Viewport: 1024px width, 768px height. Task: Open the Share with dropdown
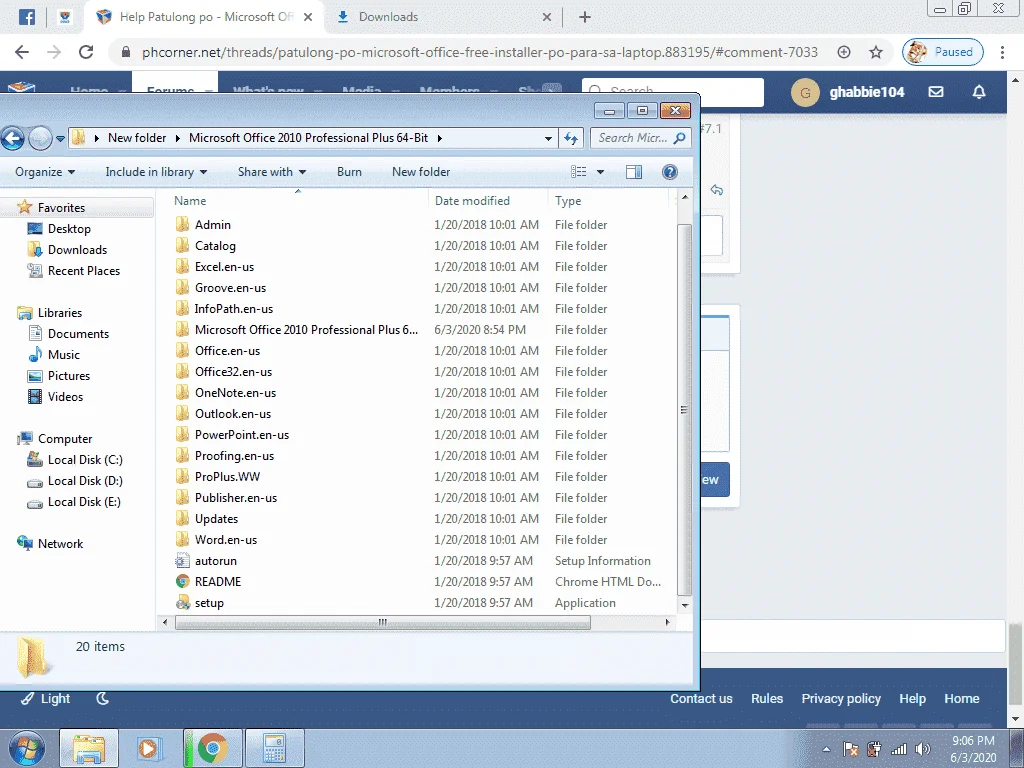272,172
